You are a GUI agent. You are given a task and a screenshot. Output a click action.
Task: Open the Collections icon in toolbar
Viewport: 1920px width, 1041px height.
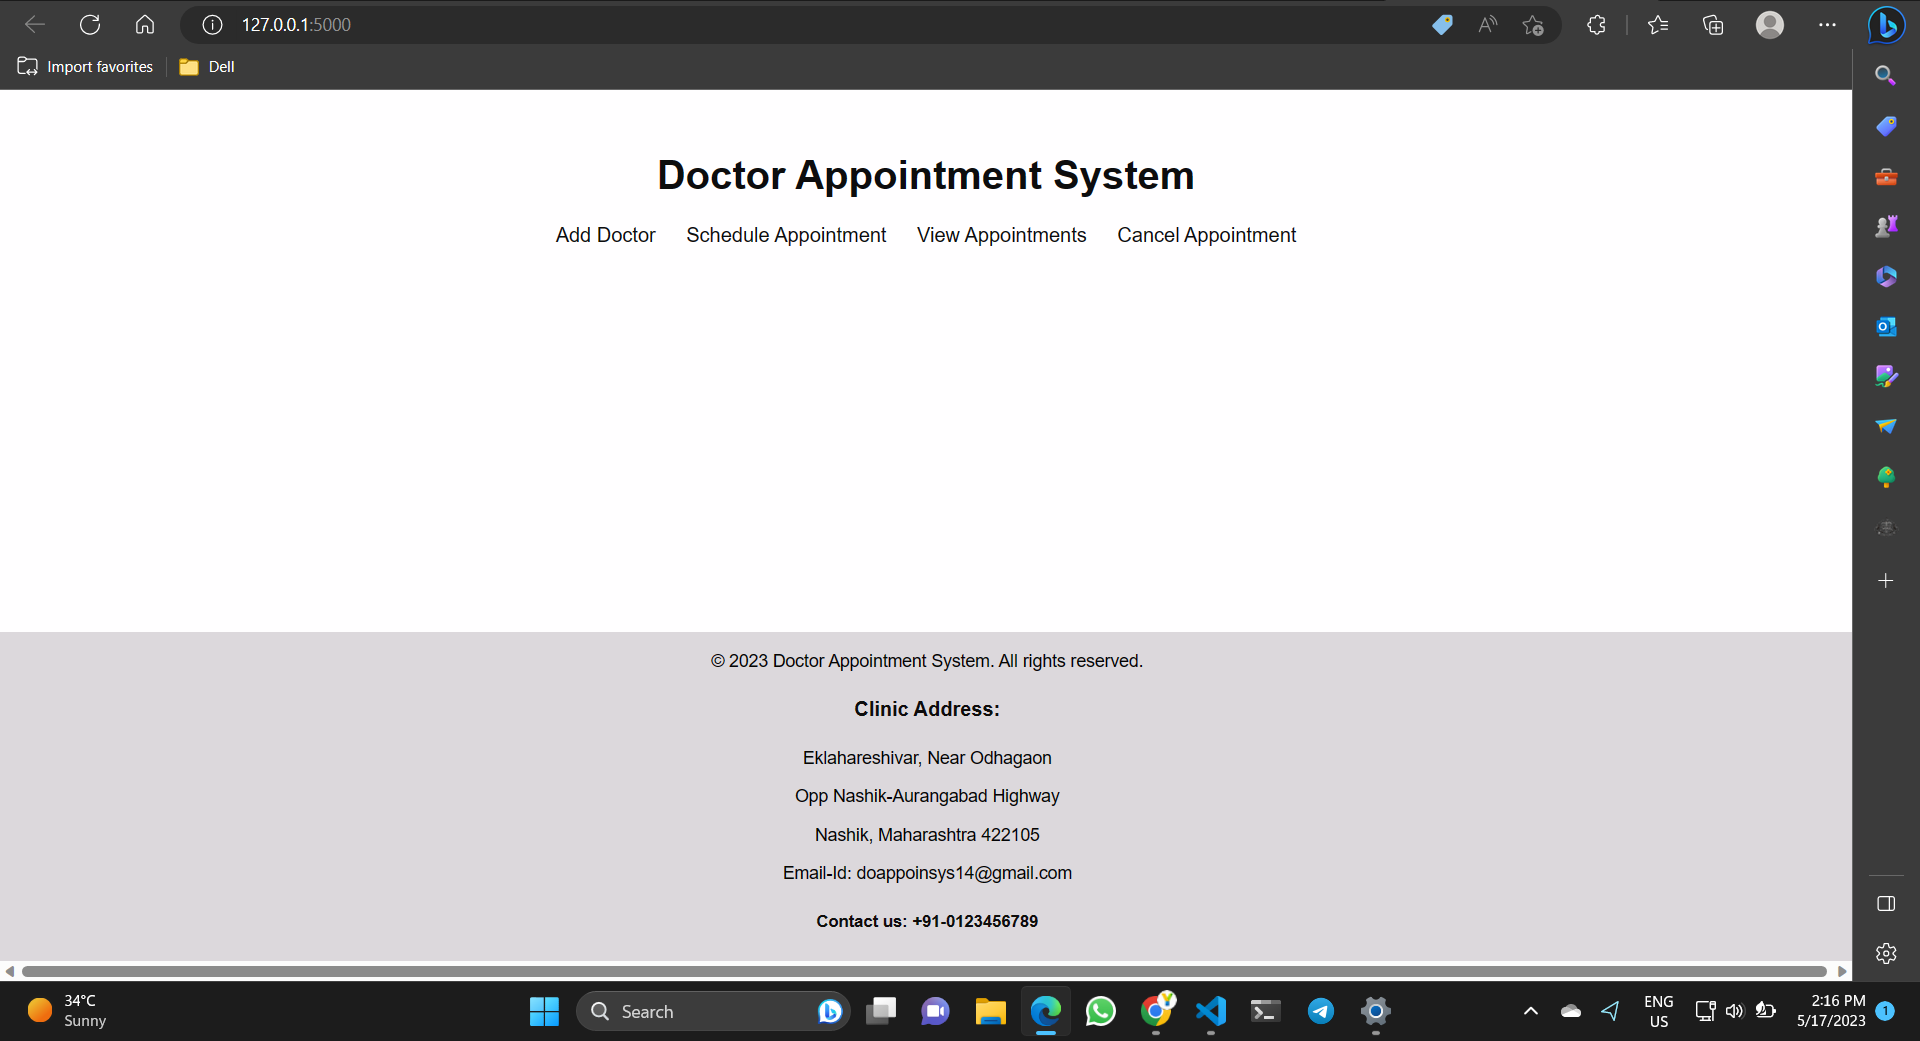click(1713, 25)
